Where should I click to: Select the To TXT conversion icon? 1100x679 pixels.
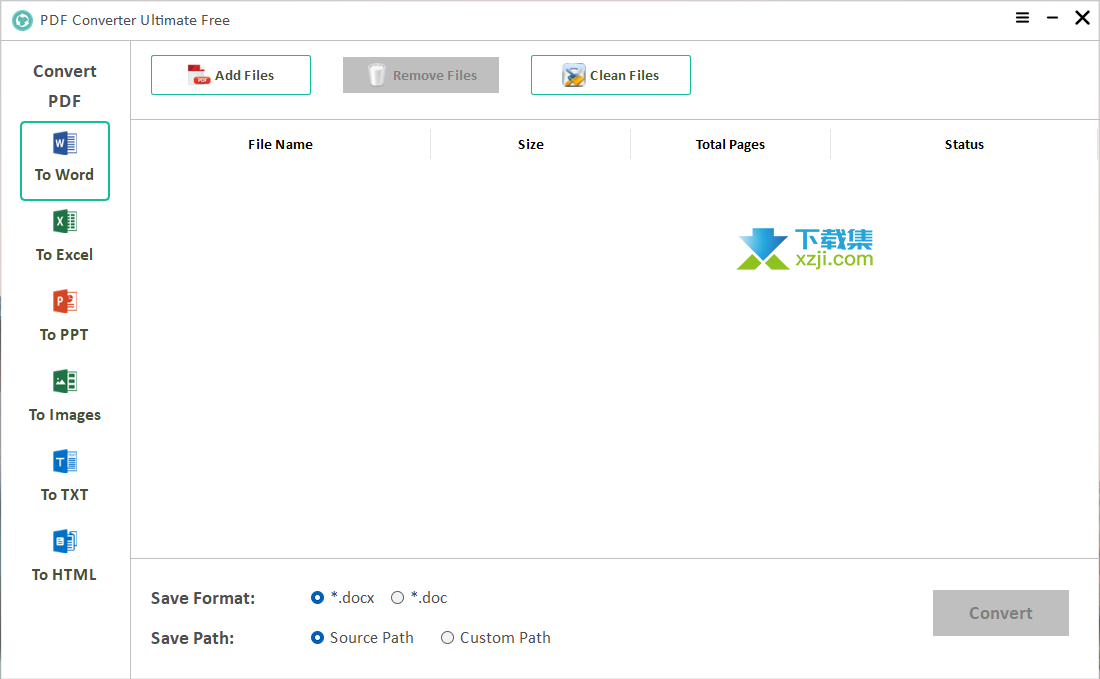65,462
